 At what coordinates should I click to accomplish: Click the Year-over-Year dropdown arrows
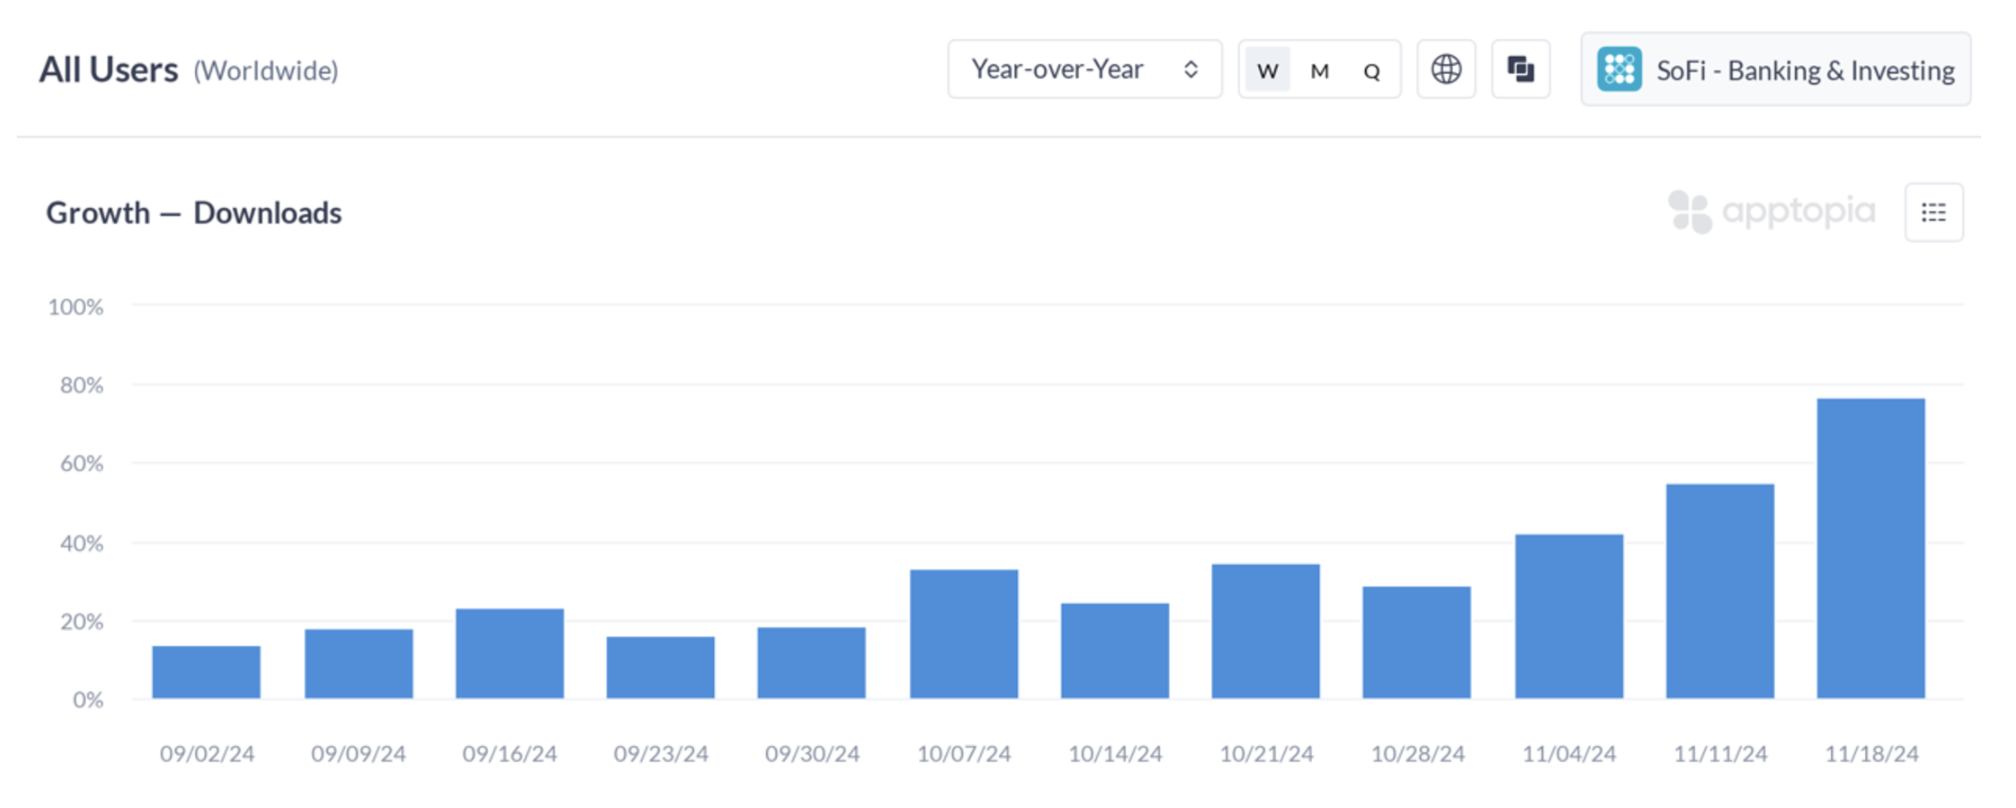coord(1190,70)
